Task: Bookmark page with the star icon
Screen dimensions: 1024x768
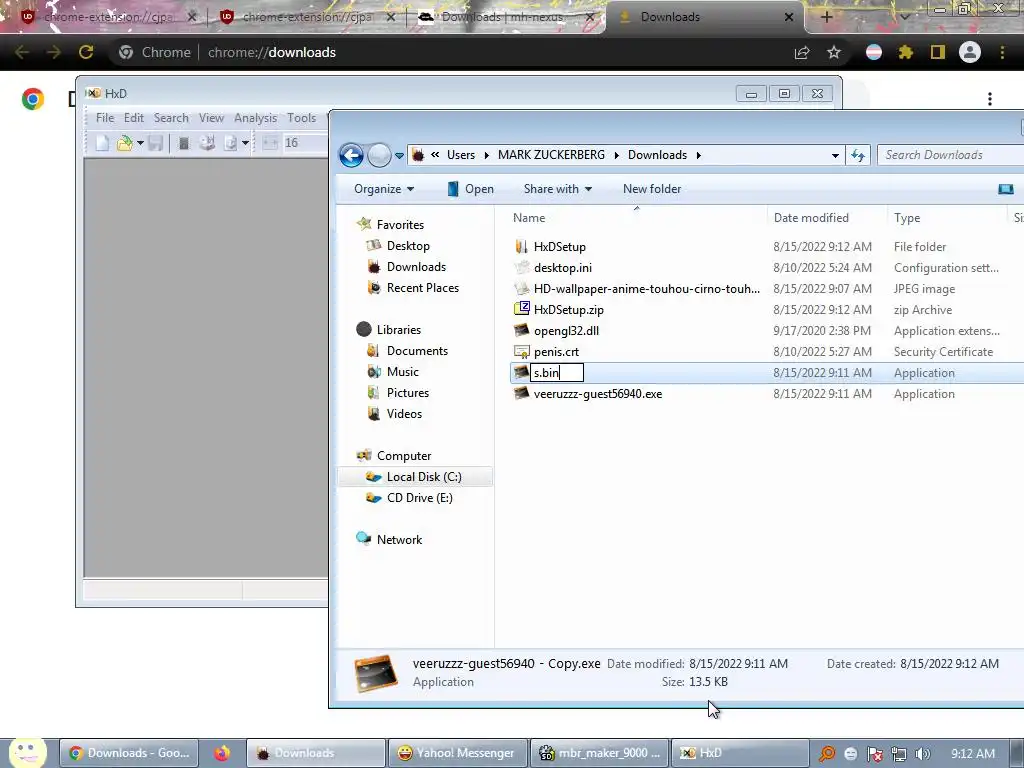Action: tap(834, 52)
